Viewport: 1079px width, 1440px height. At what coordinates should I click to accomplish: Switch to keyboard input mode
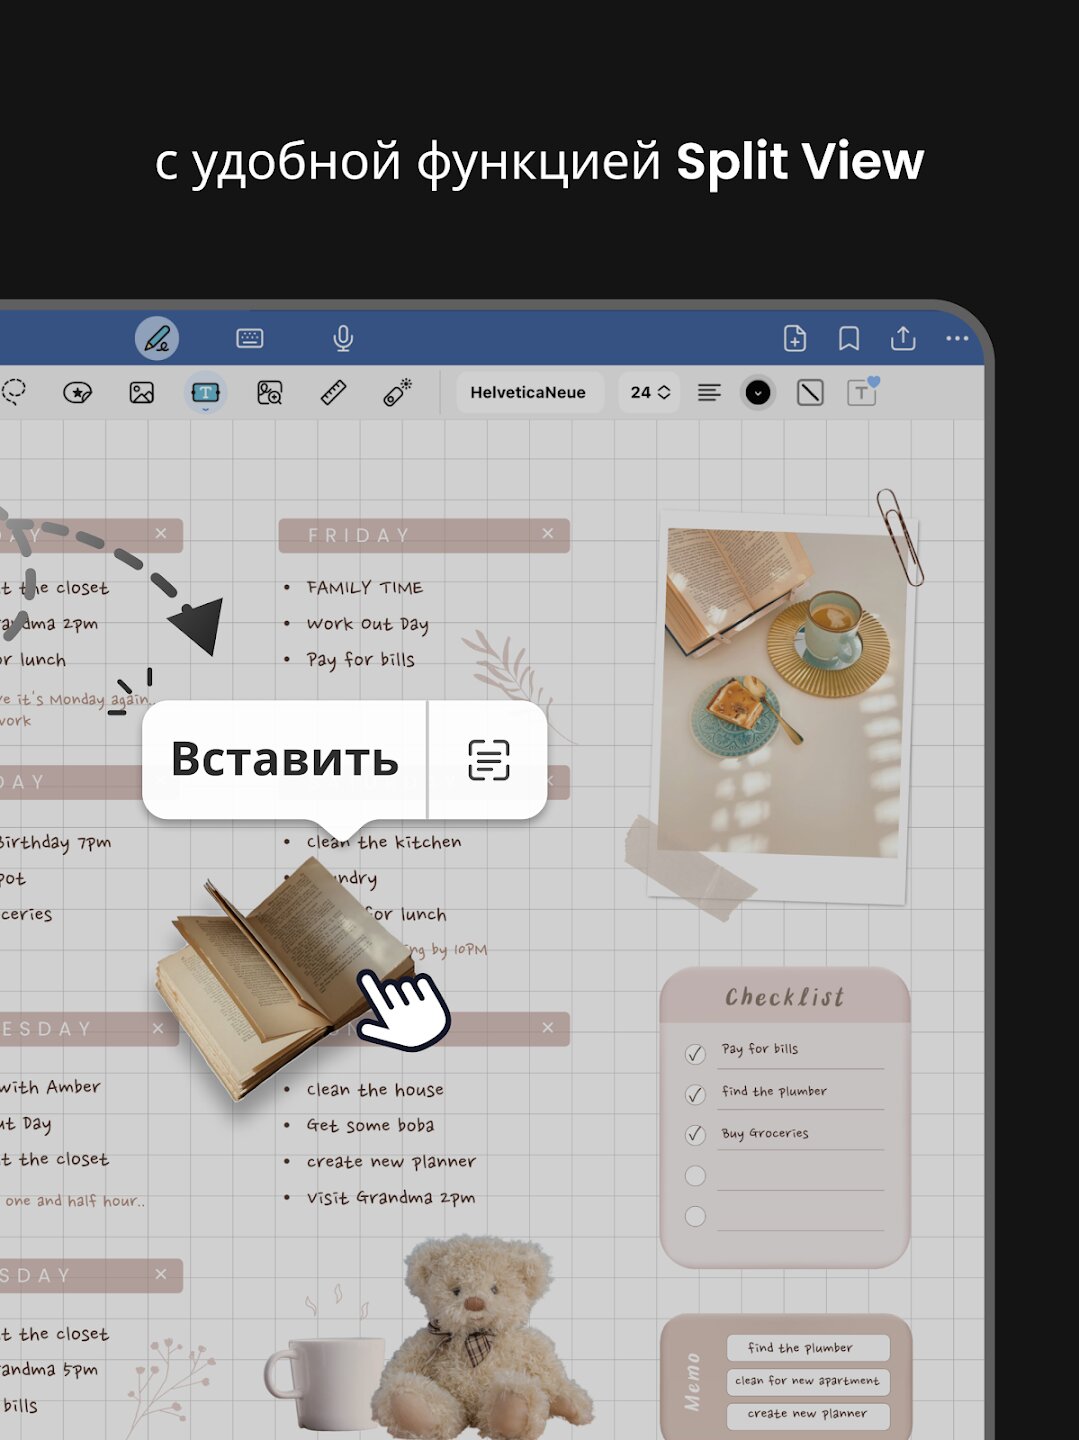(250, 339)
